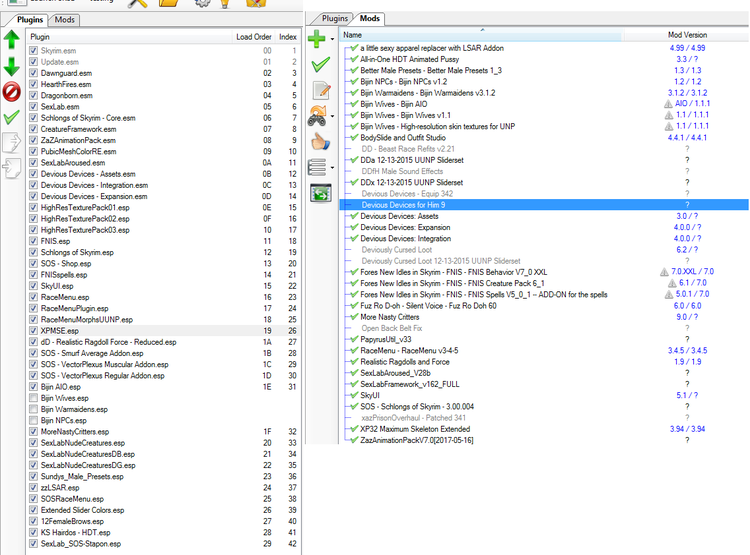Select Plugins tab in left panel
The width and height of the screenshot is (750, 555).
tap(30, 20)
